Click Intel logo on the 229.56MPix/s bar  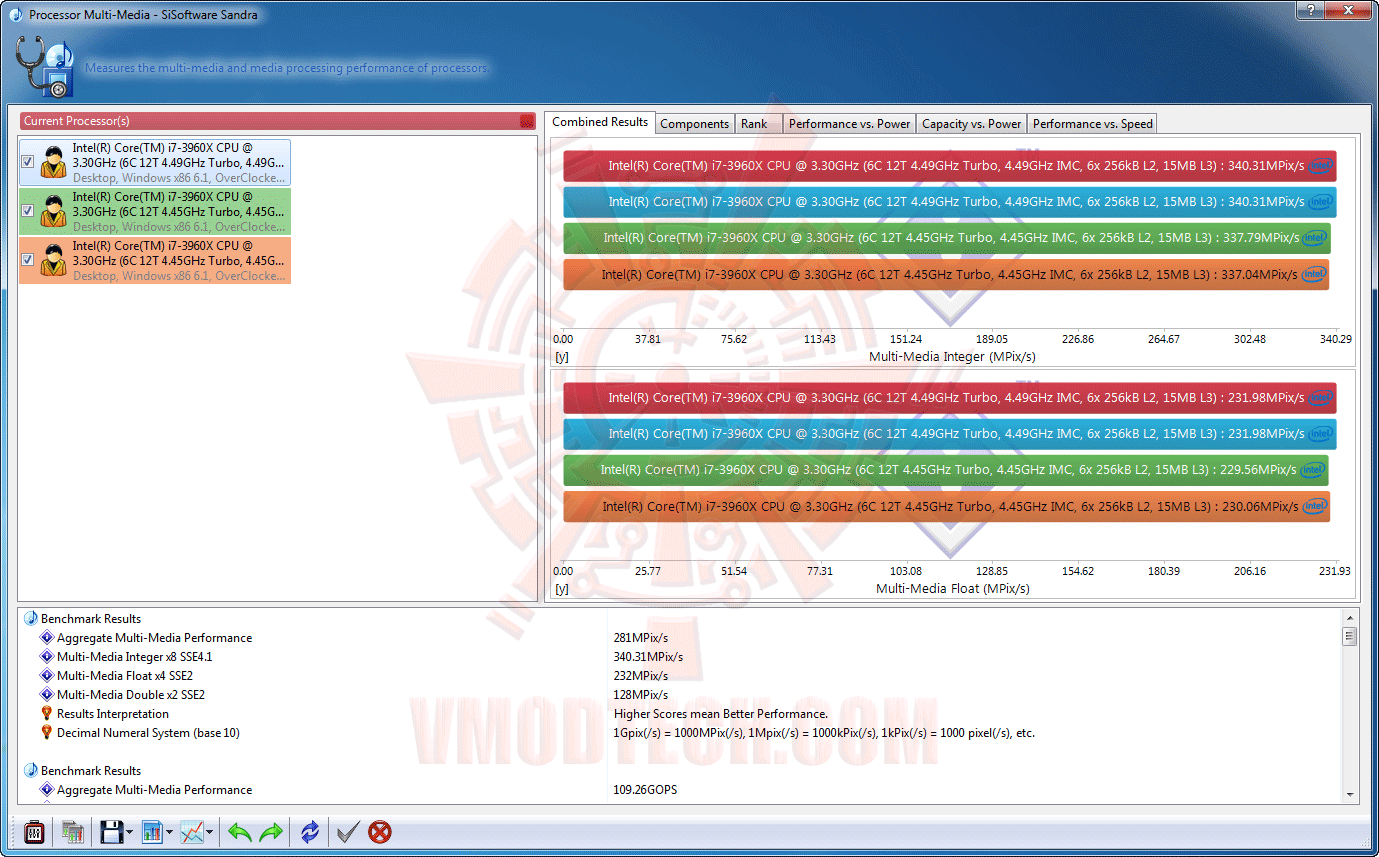tap(1314, 470)
